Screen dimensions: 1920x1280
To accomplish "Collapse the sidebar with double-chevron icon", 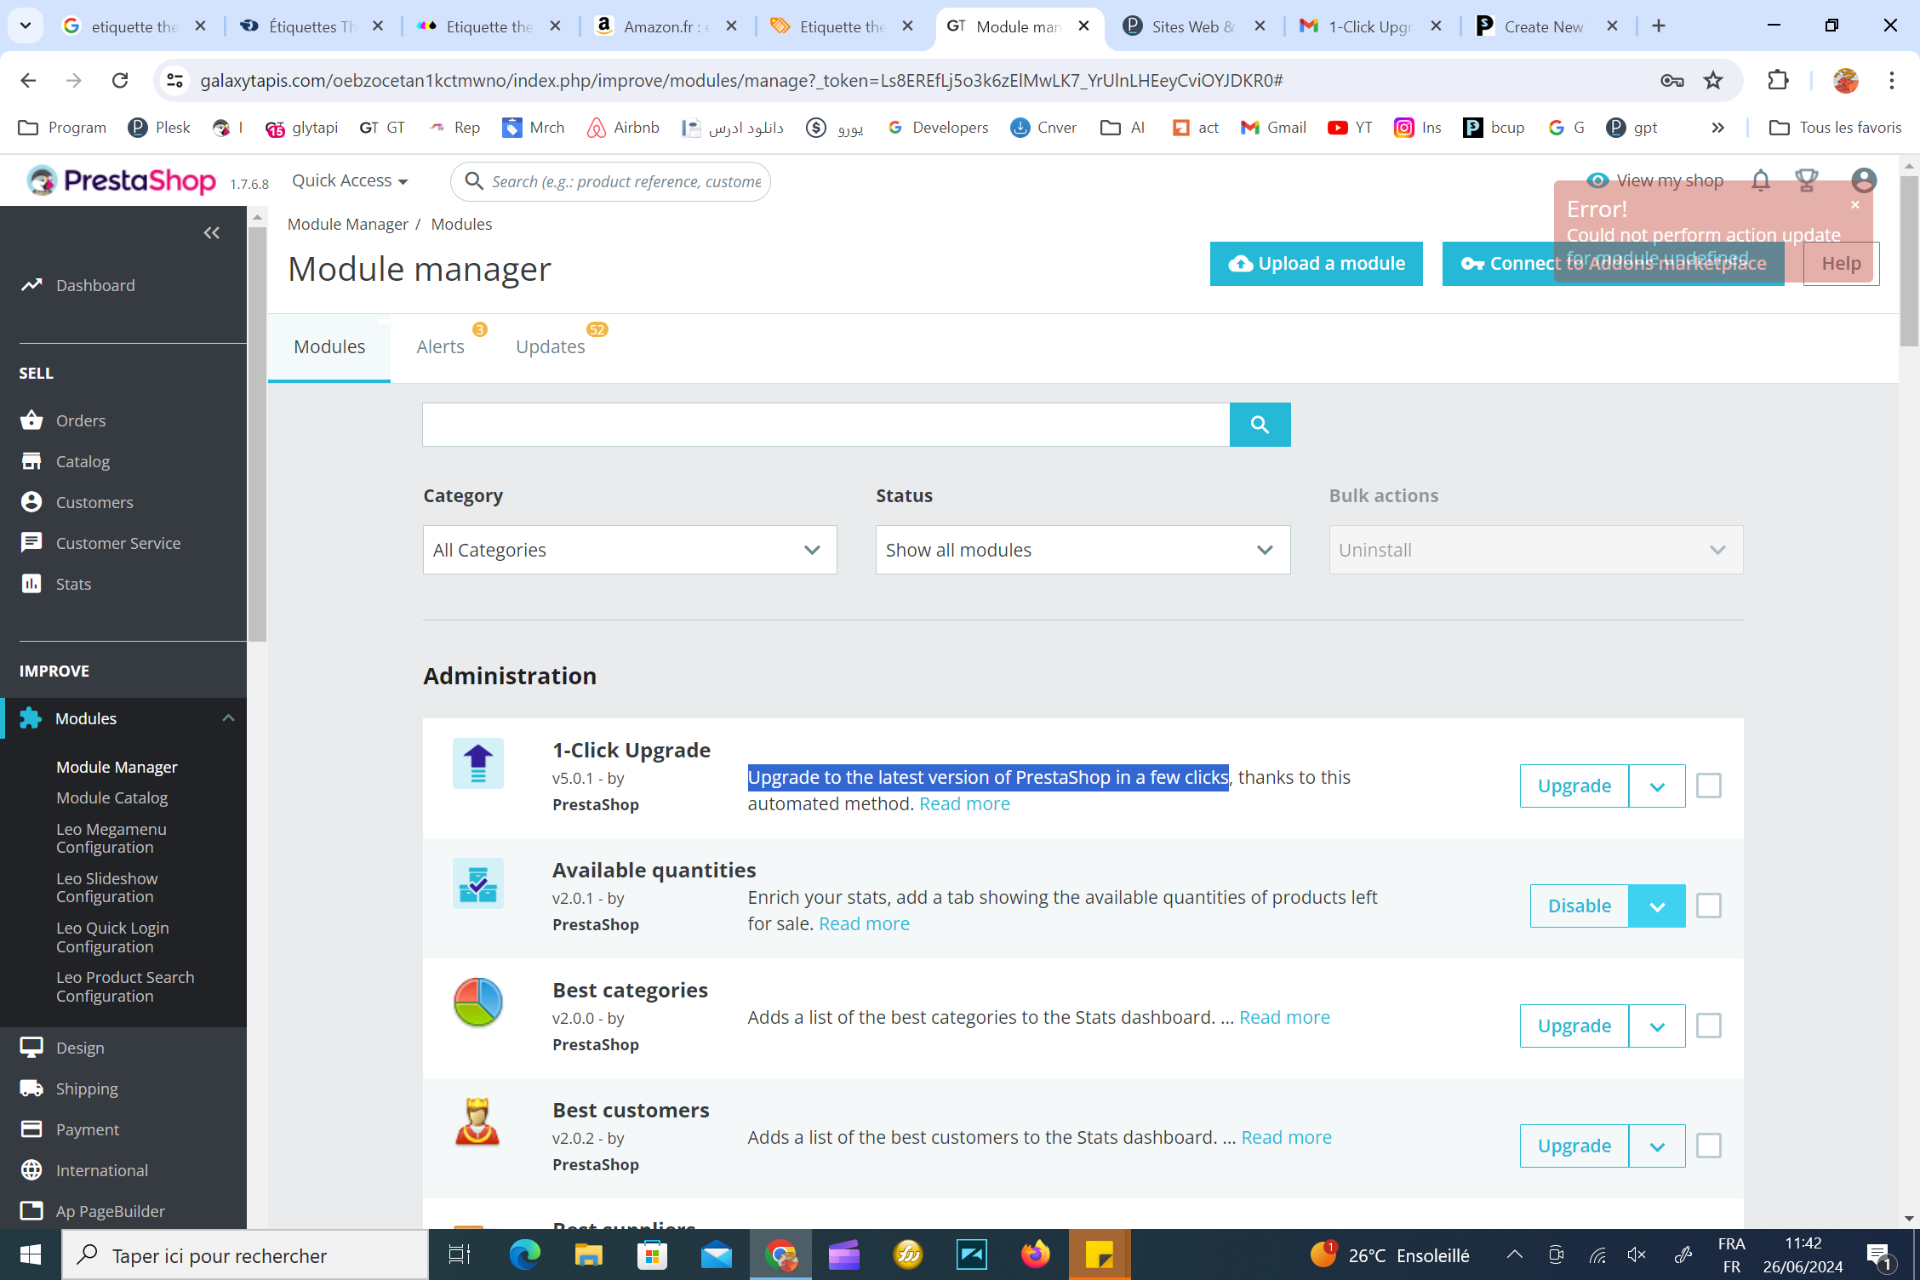I will [x=211, y=233].
